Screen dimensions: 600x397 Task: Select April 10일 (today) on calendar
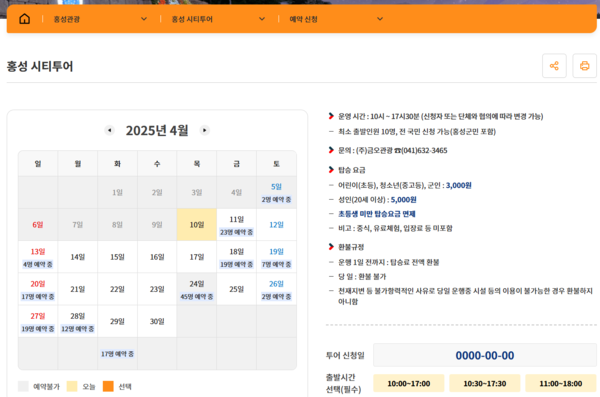[x=197, y=225]
